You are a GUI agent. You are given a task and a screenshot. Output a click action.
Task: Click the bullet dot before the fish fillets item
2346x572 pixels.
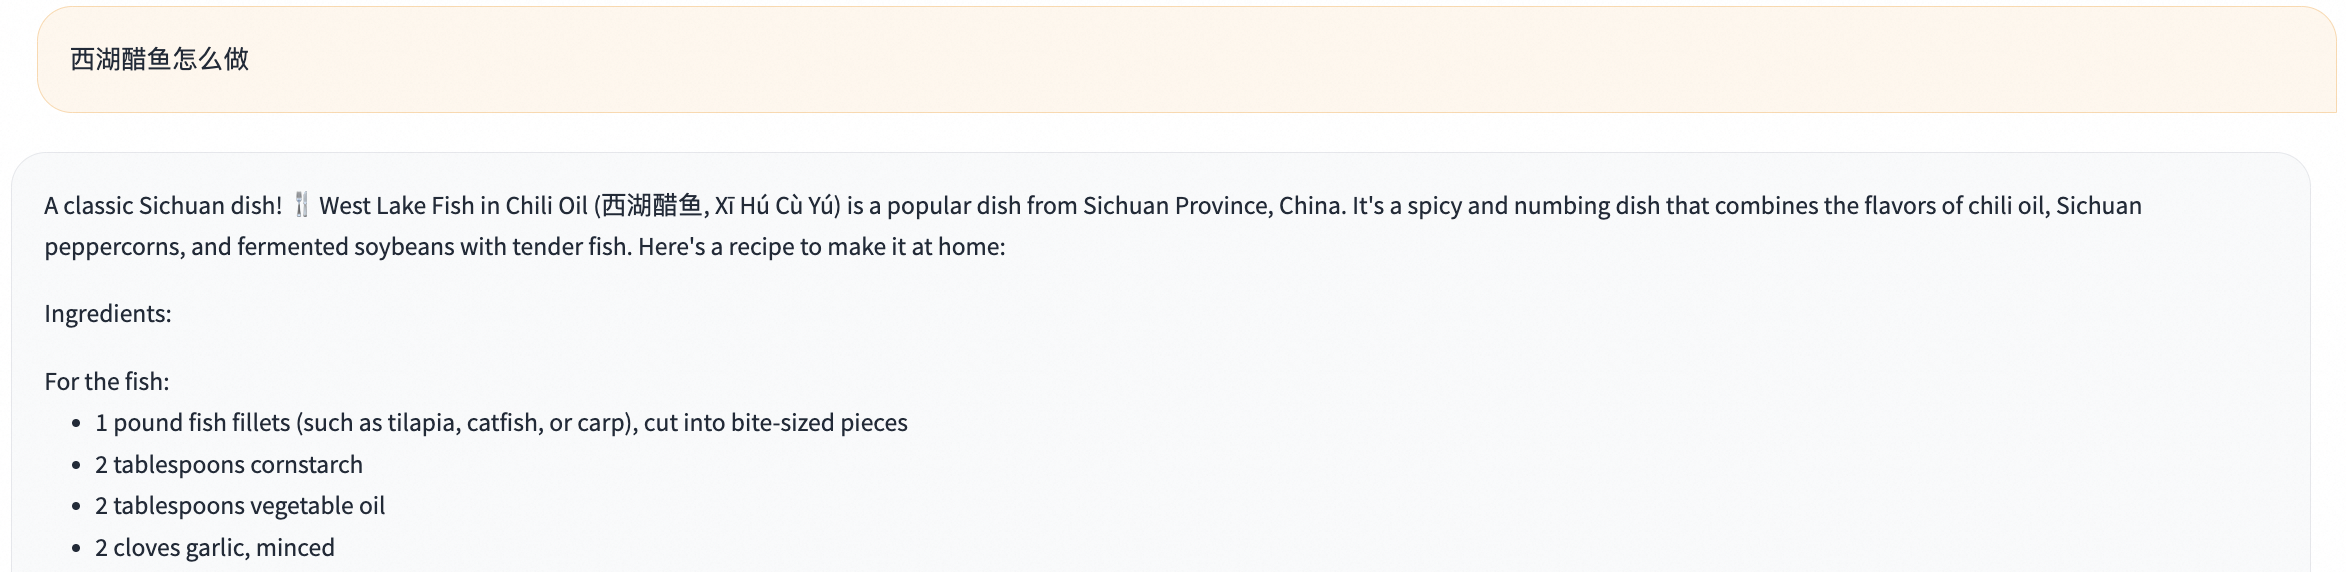click(77, 424)
